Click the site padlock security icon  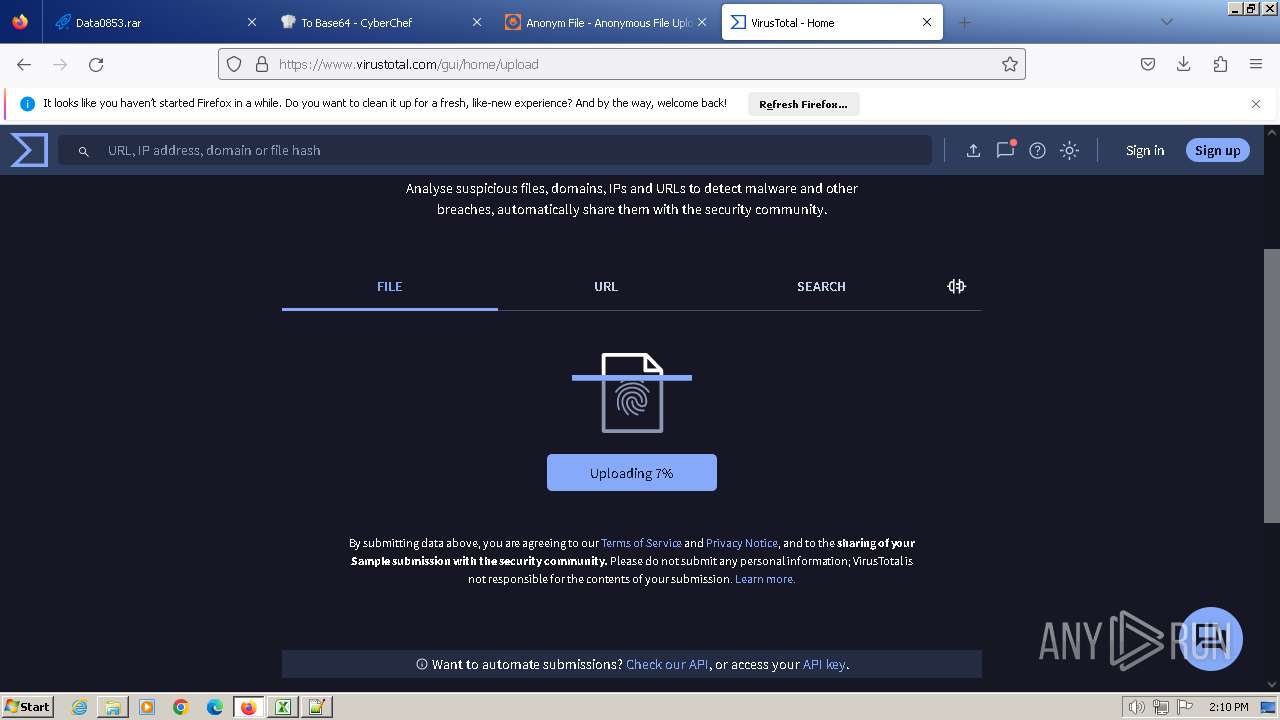click(x=262, y=64)
